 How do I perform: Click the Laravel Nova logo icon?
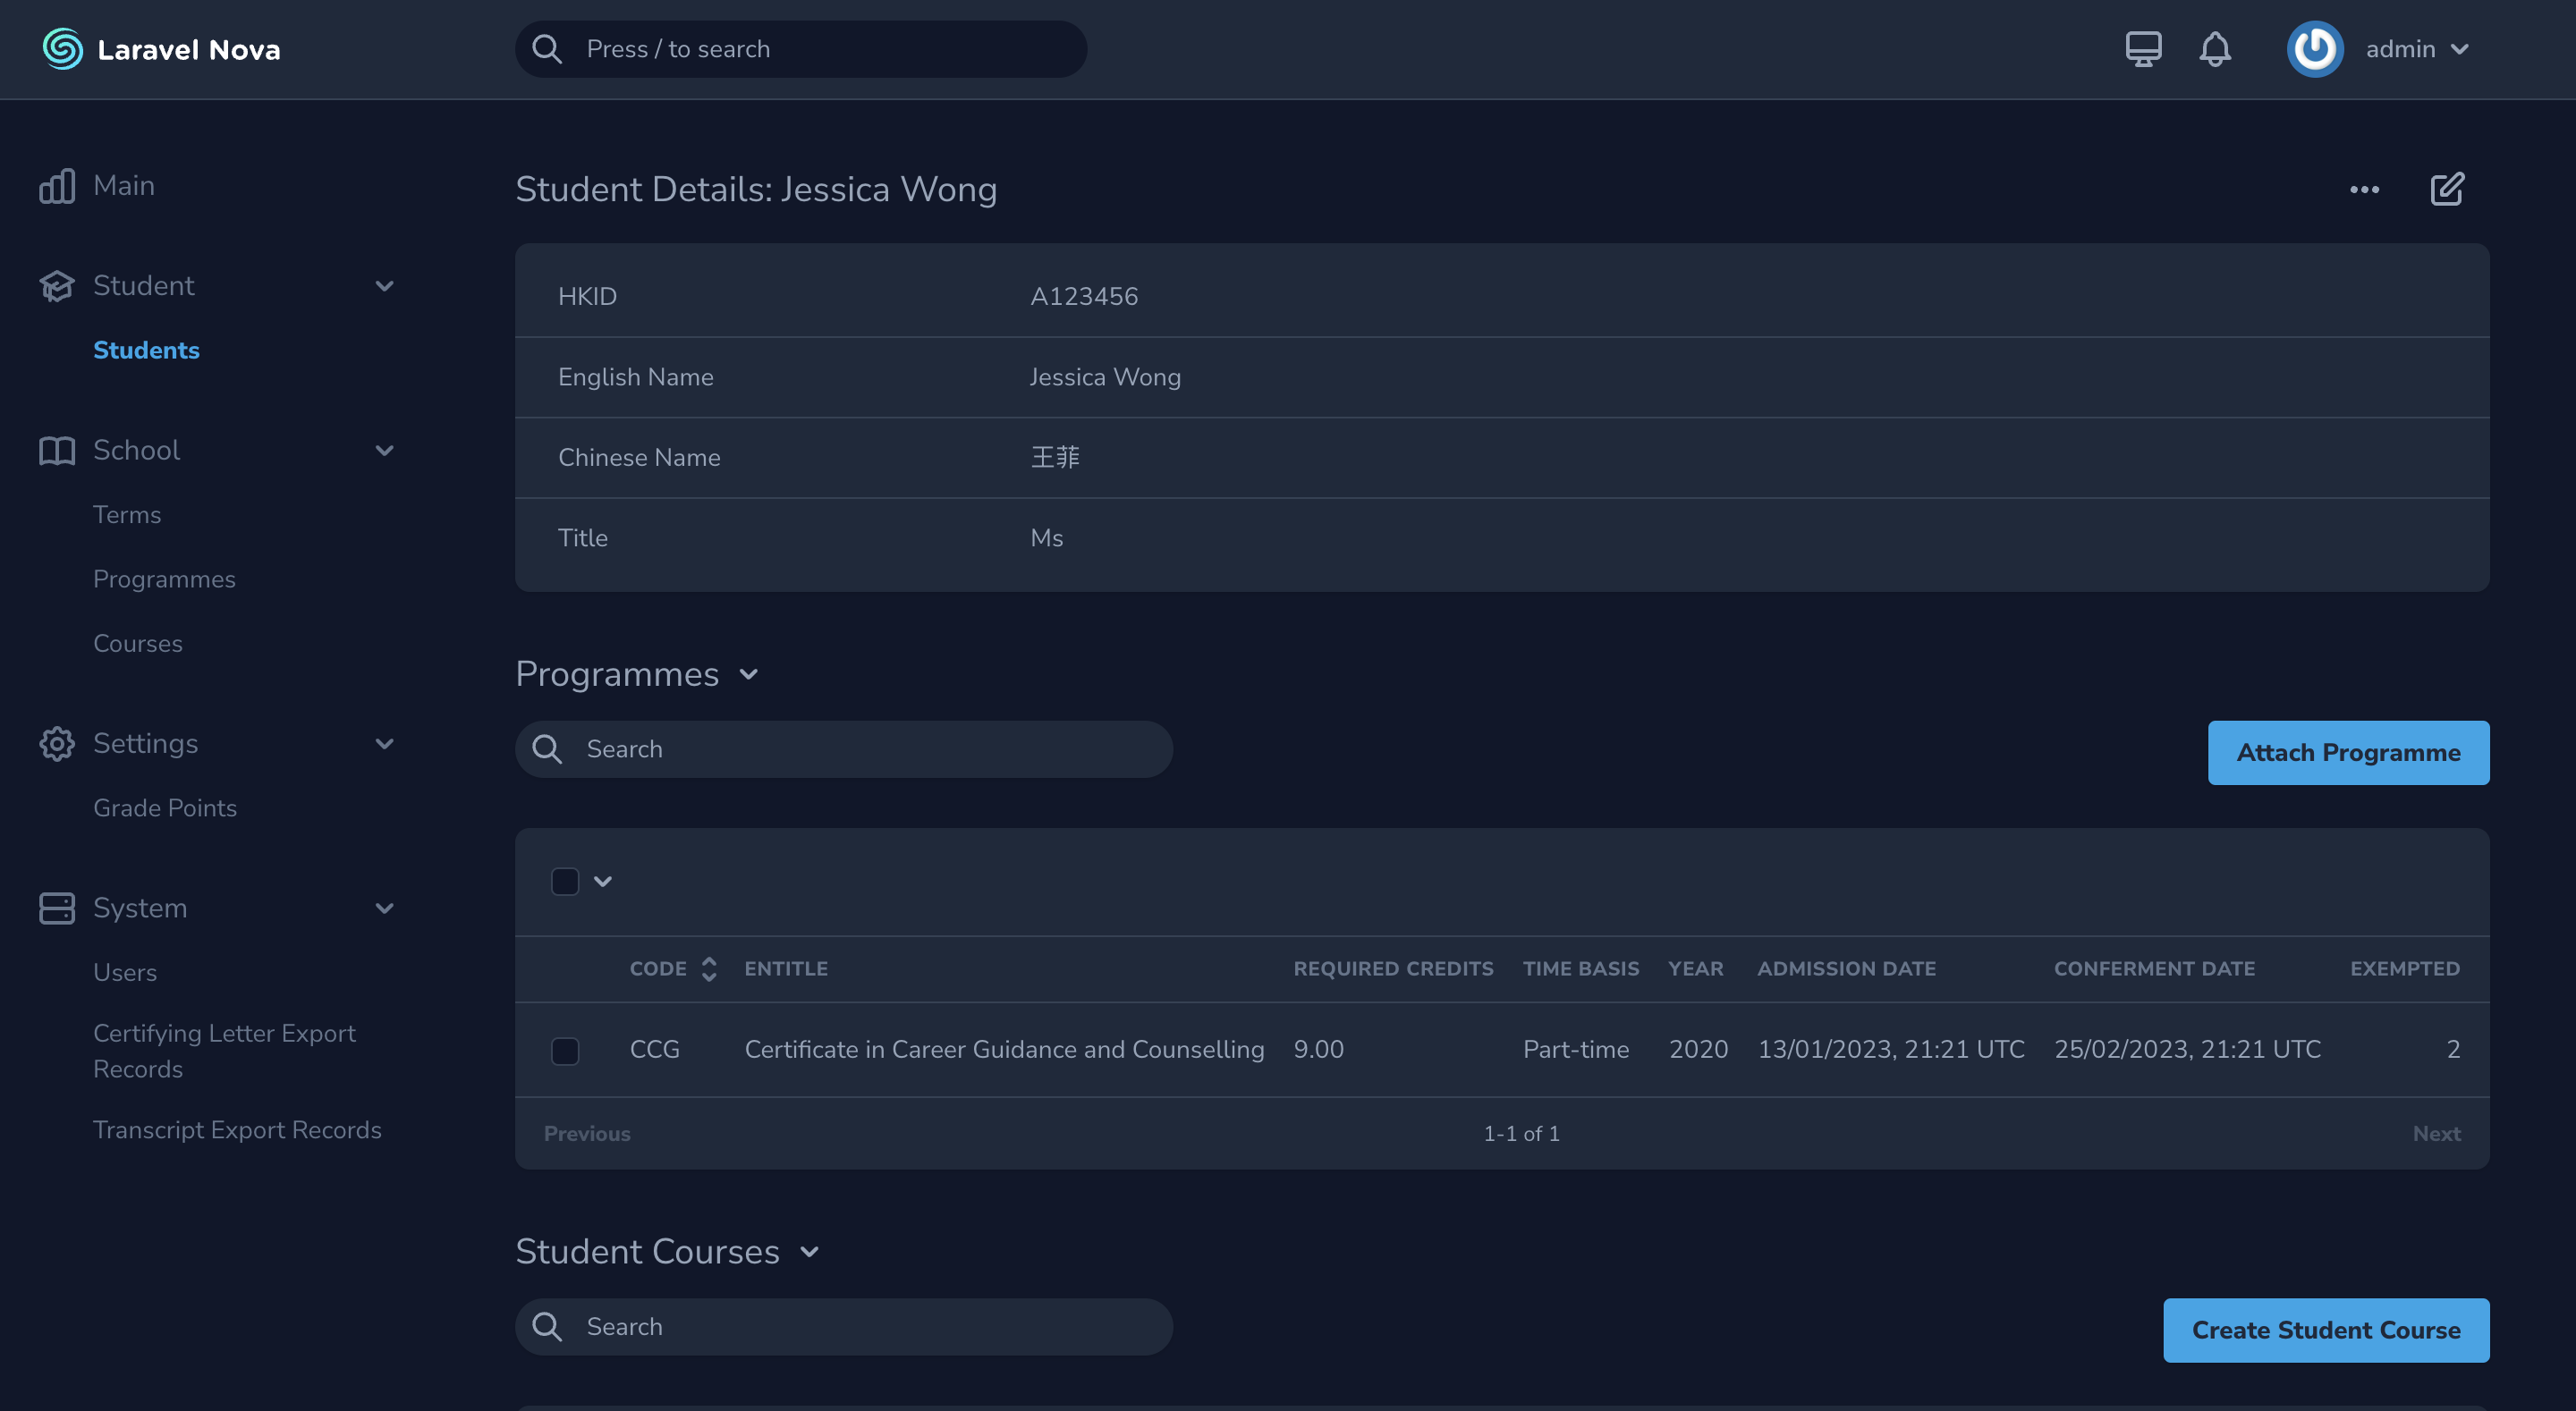point(62,49)
